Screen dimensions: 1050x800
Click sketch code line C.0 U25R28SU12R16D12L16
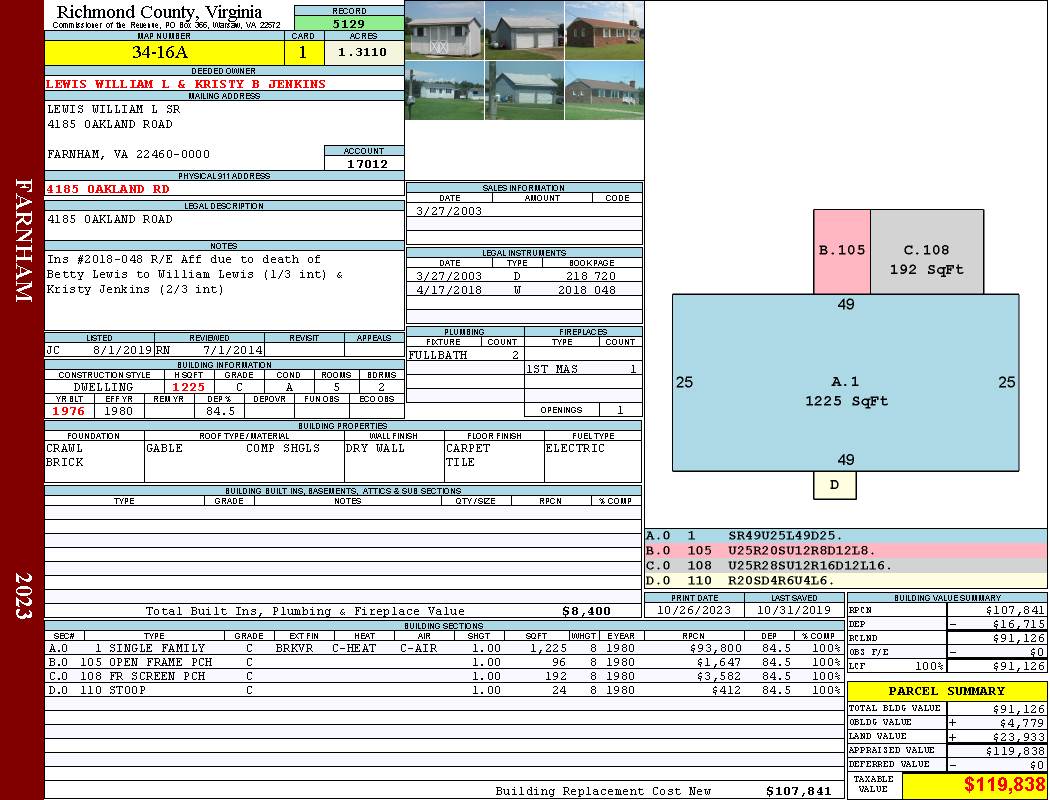tap(846, 565)
